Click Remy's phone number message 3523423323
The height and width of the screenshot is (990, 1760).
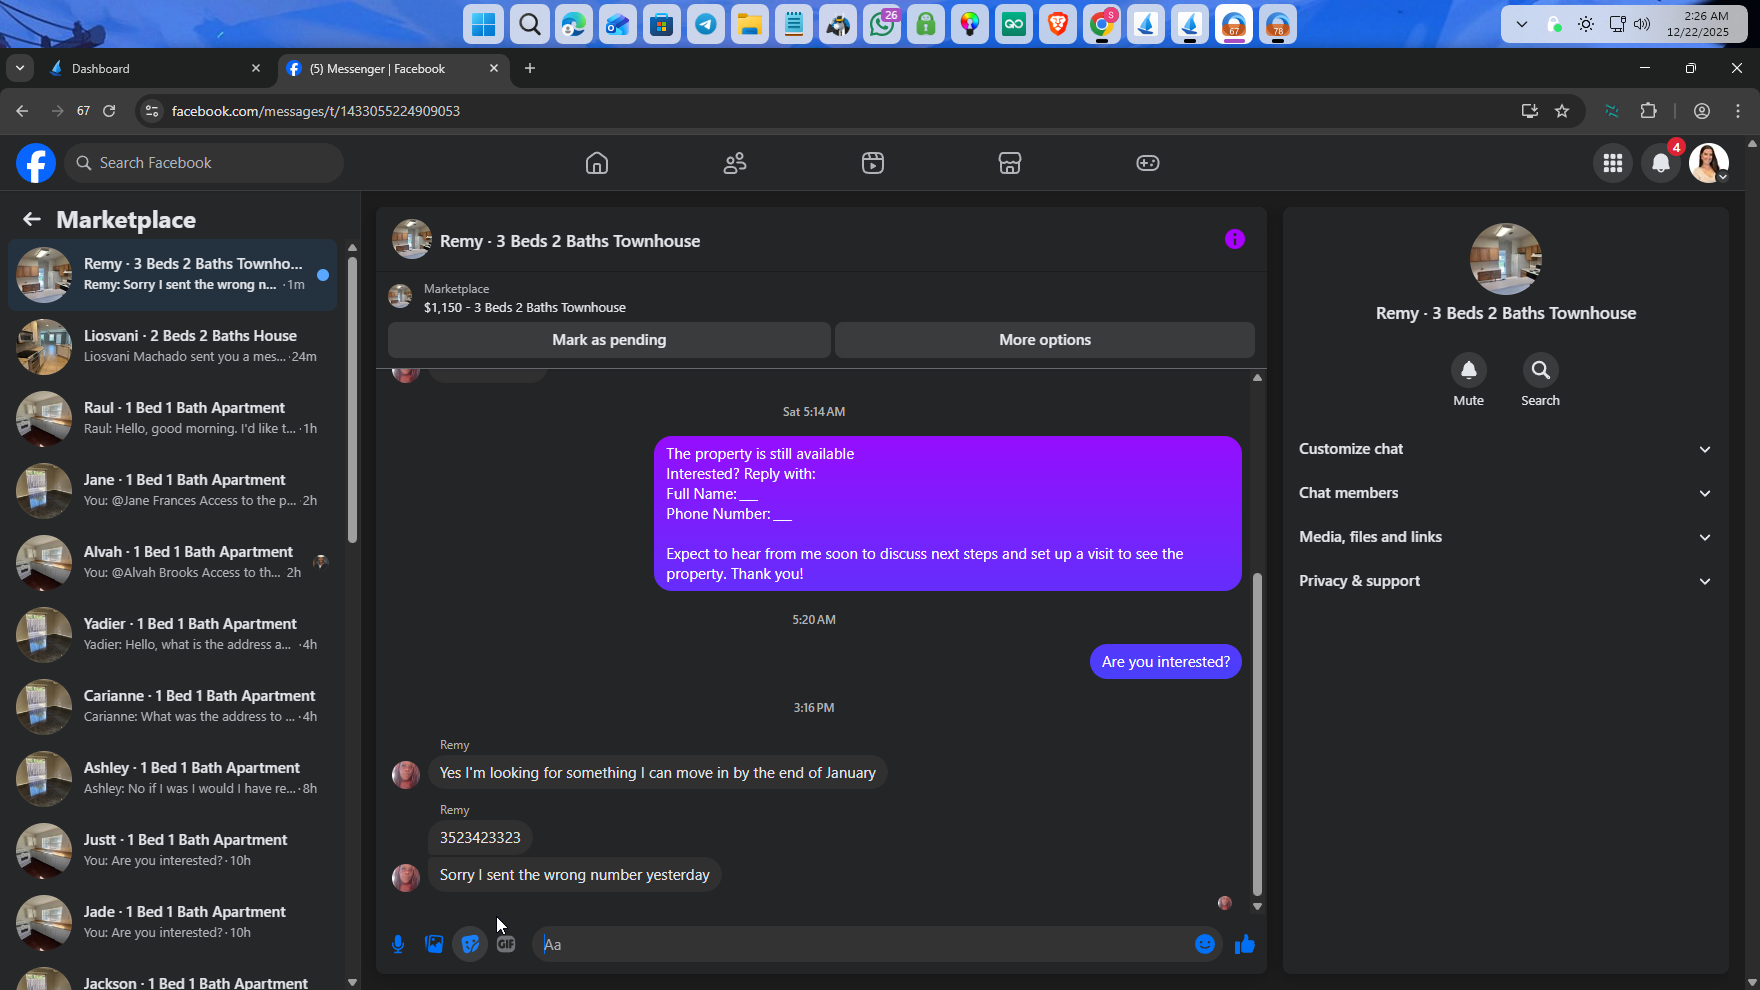coord(480,838)
